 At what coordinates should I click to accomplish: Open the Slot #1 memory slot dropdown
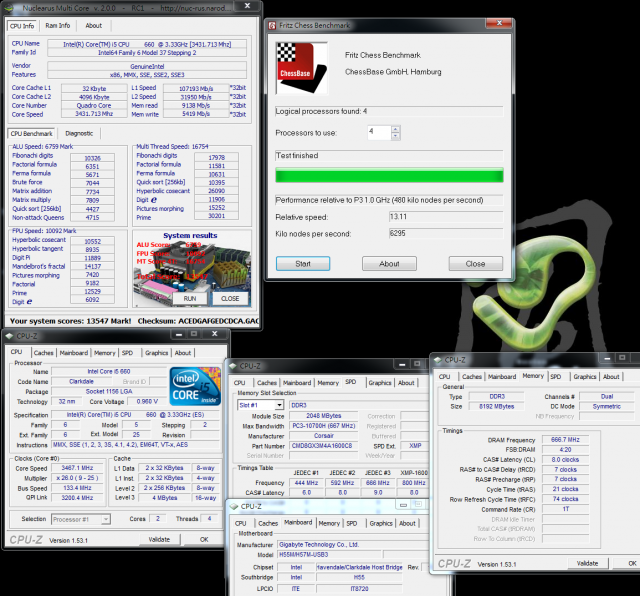pos(279,405)
